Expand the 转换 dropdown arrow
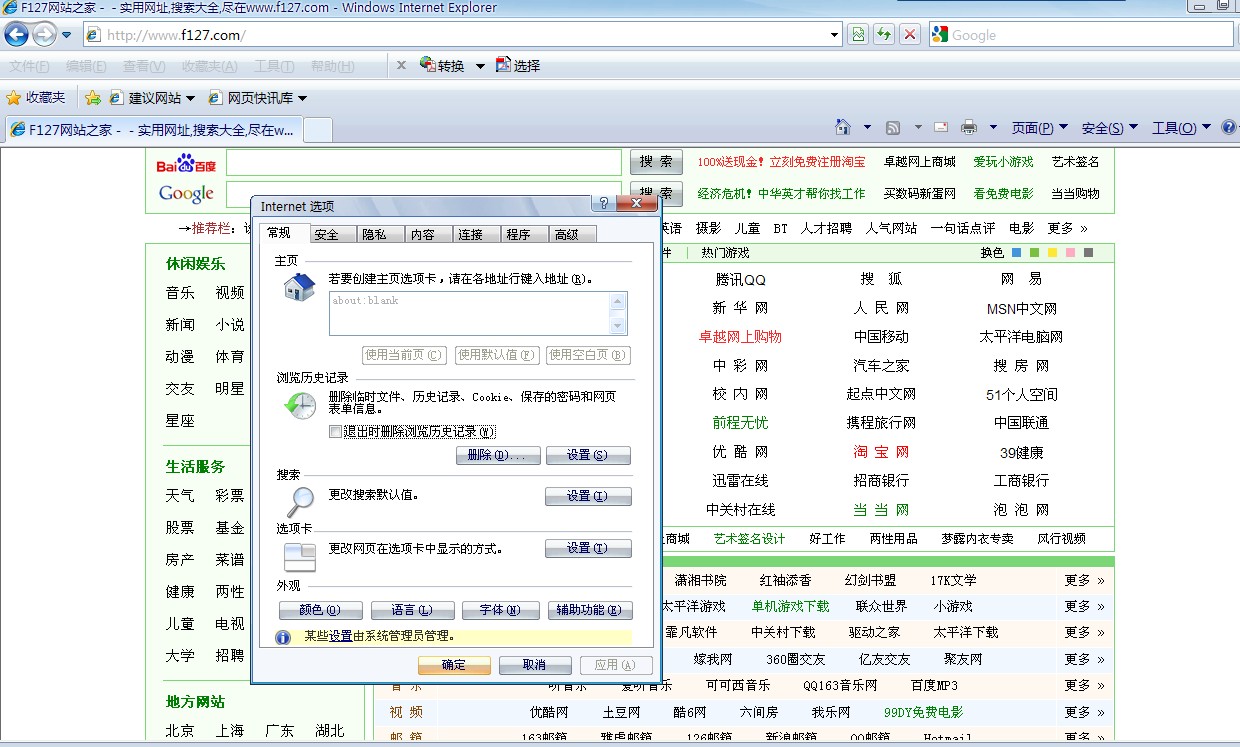Viewport: 1240px width, 747px height. (480, 66)
